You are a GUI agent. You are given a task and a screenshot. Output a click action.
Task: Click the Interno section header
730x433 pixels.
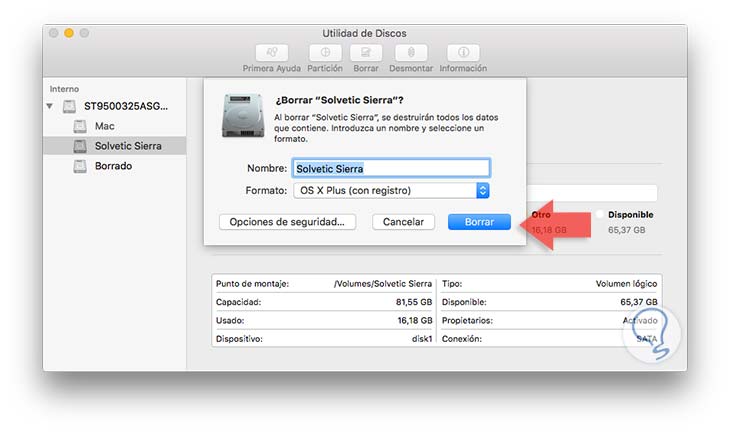[x=64, y=89]
